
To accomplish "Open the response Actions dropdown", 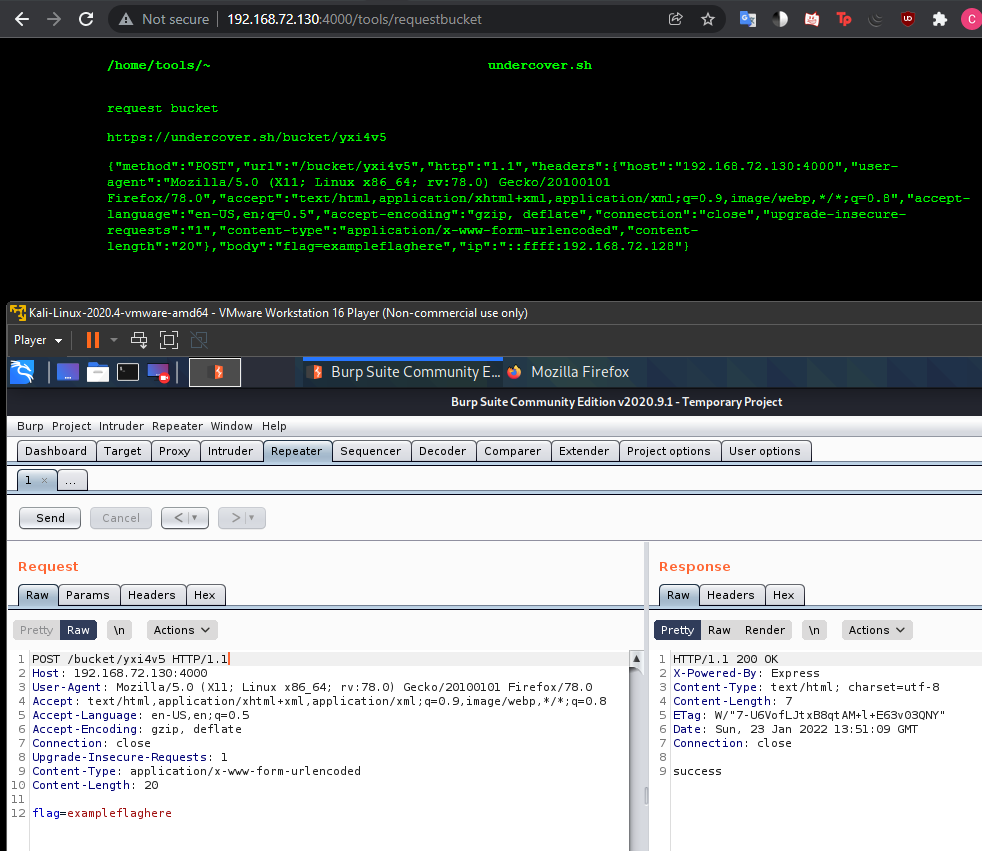I will pyautogui.click(x=877, y=630).
